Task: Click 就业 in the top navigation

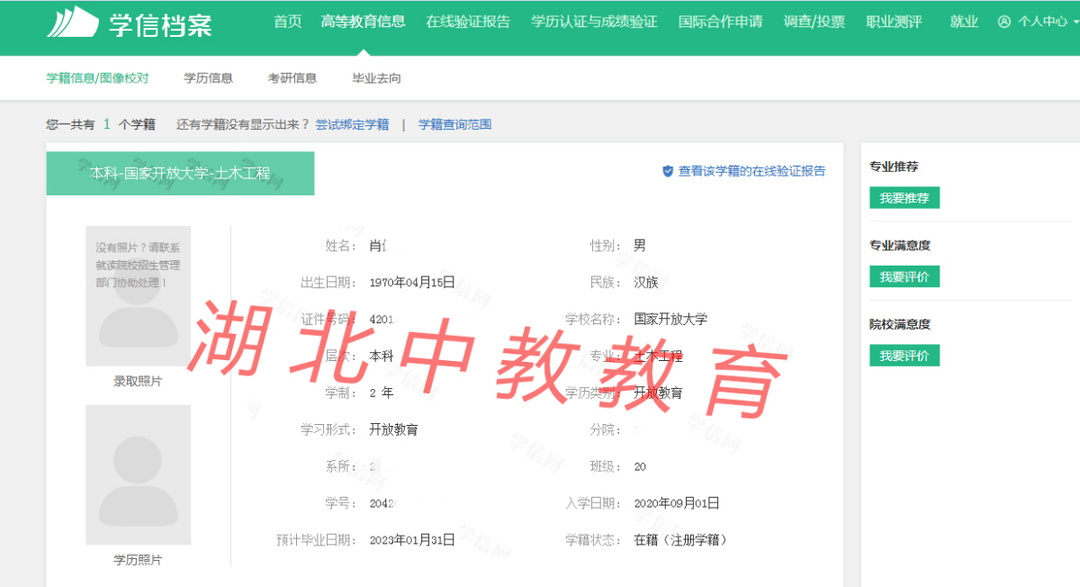Action: pos(964,22)
